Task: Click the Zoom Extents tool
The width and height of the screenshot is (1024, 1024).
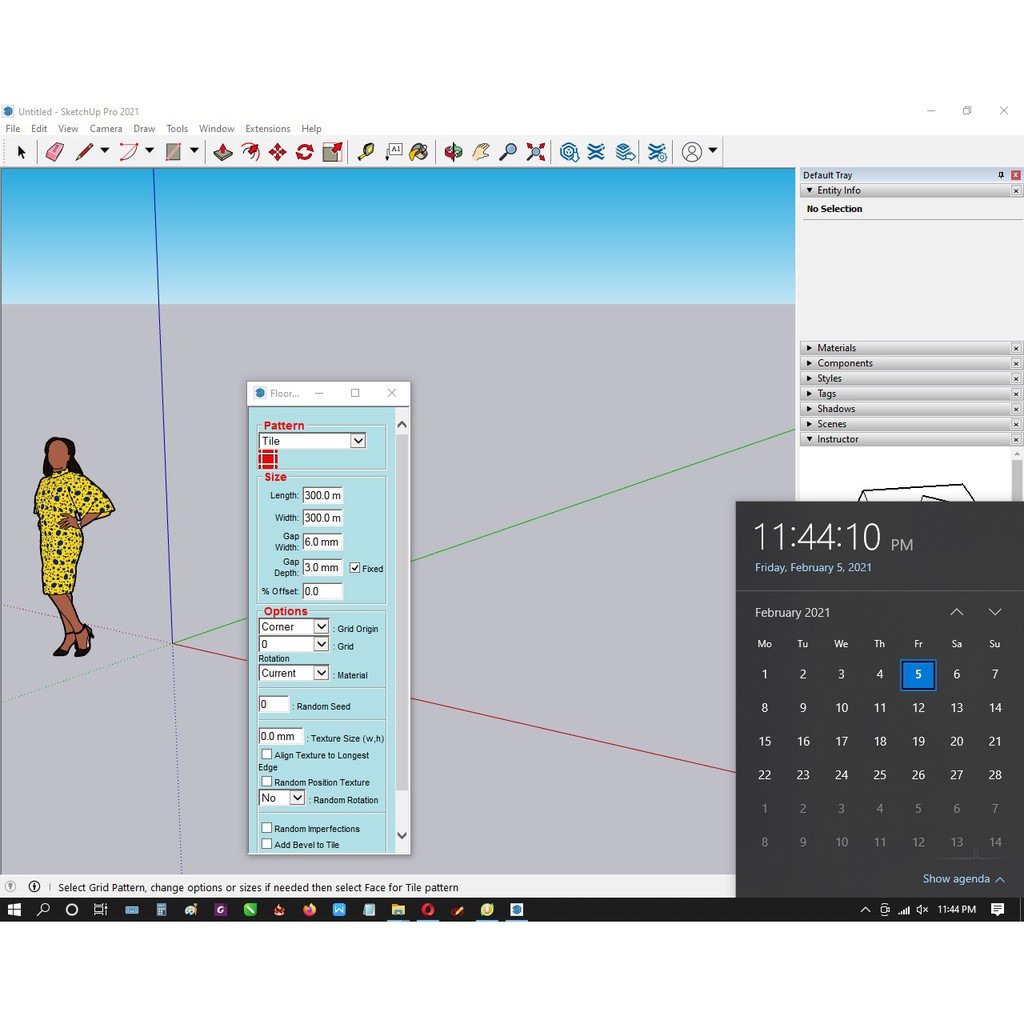Action: 536,152
